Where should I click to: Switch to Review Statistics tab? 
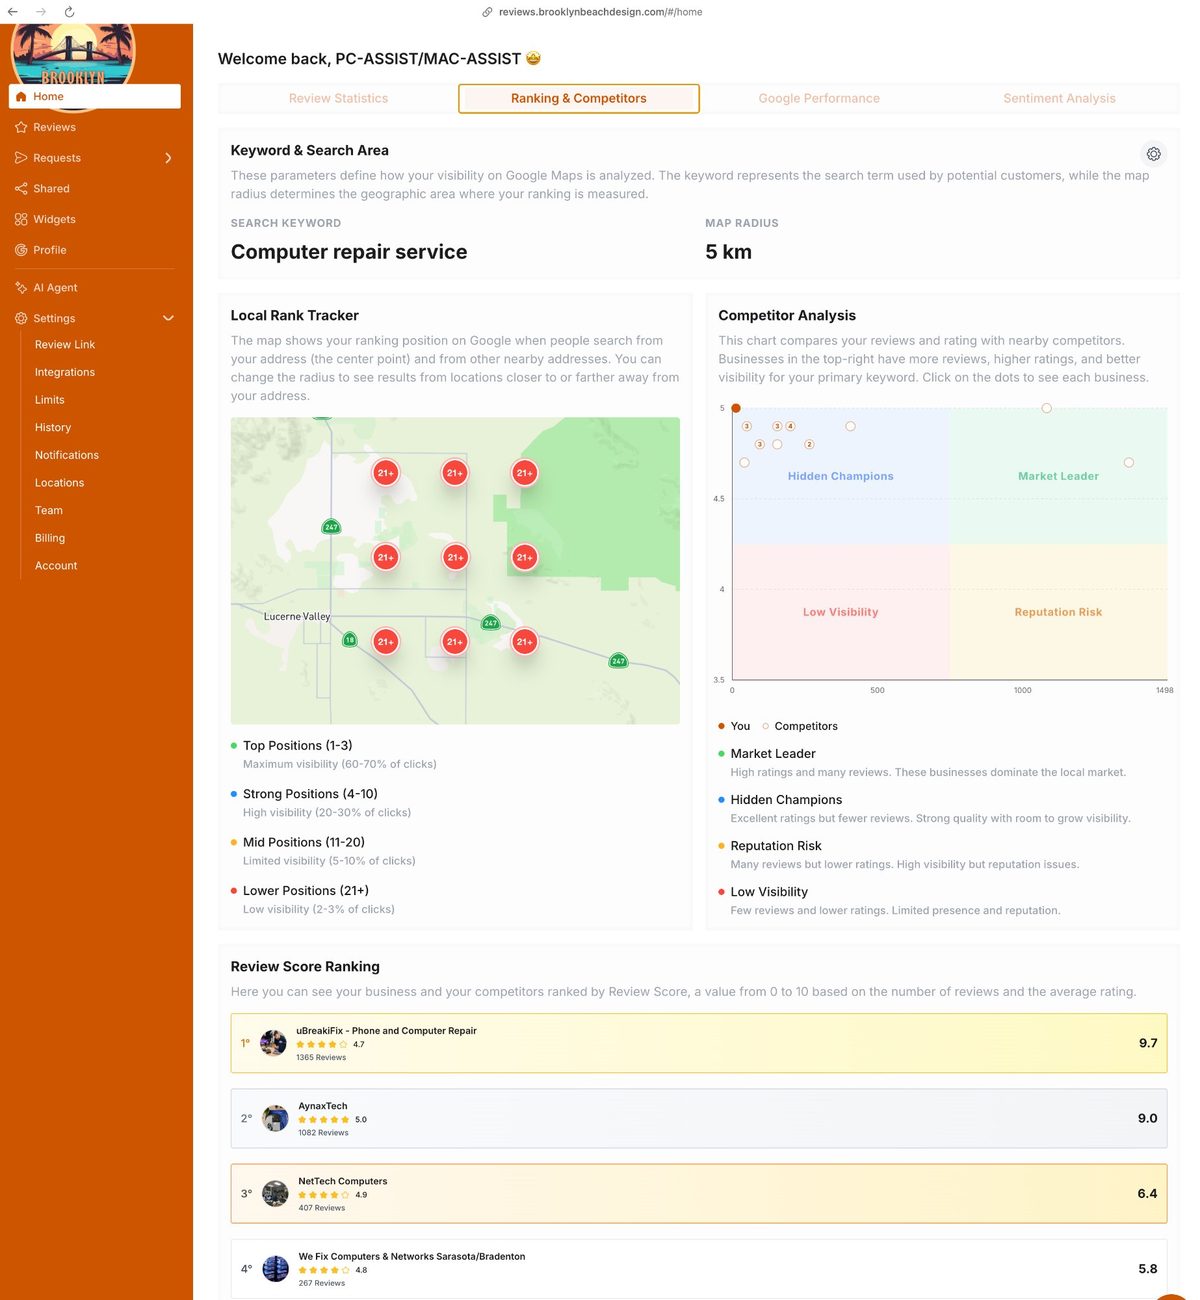click(x=338, y=98)
